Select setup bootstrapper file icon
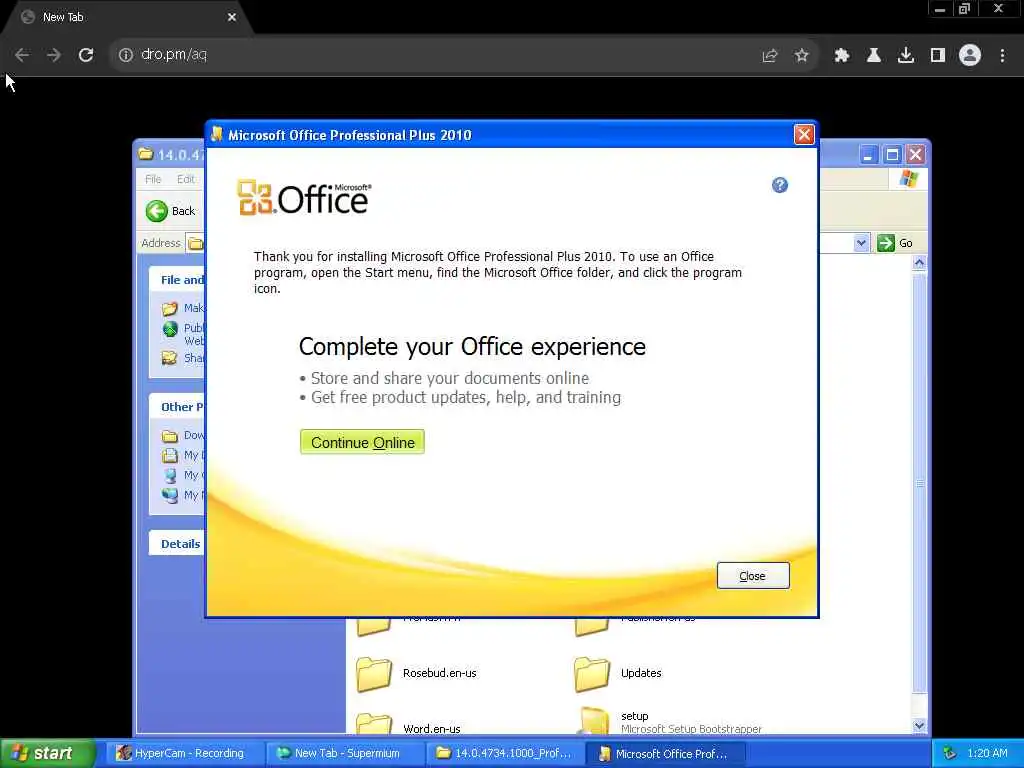Screen dimensions: 1024x768 pyautogui.click(x=594, y=720)
